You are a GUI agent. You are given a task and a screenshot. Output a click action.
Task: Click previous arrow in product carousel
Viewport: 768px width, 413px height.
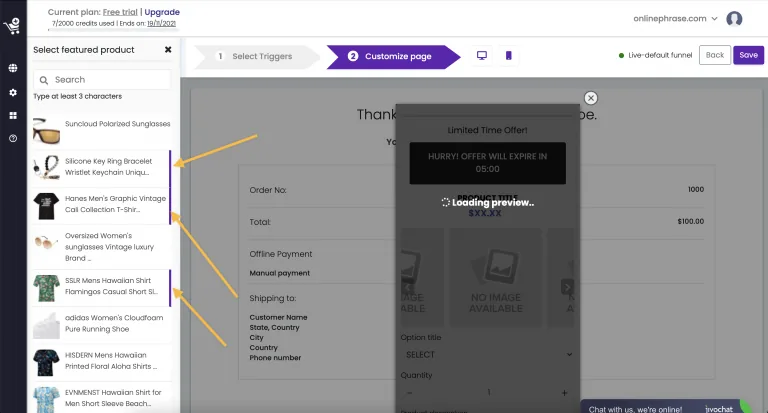click(x=408, y=287)
